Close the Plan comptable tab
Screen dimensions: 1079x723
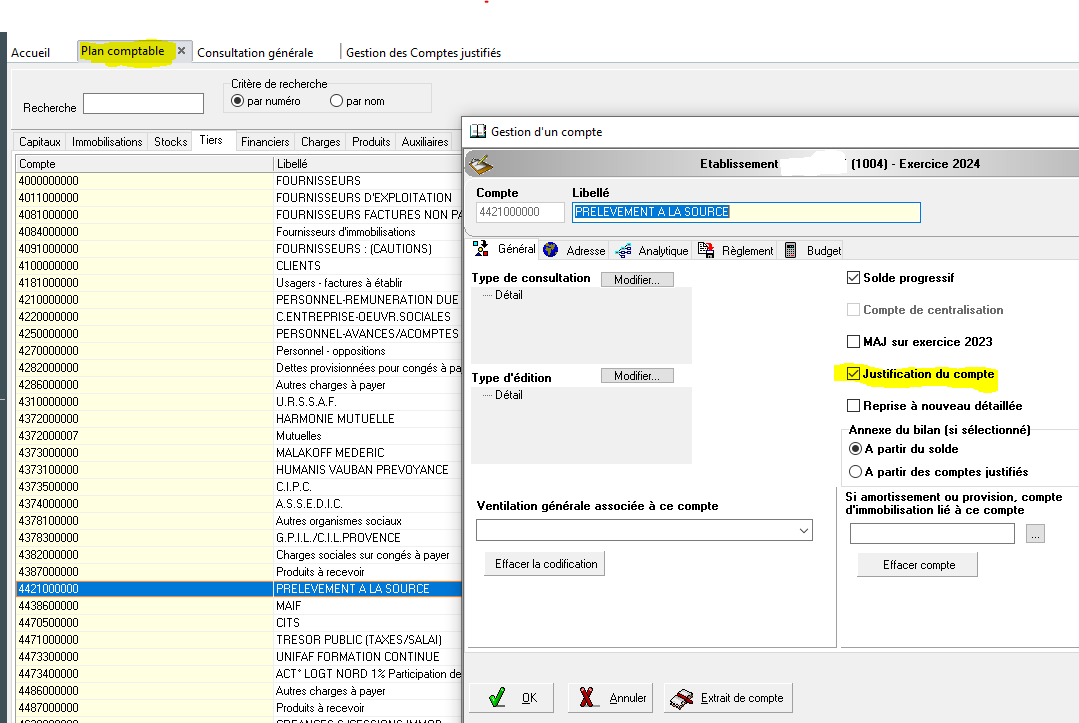pyautogui.click(x=181, y=51)
